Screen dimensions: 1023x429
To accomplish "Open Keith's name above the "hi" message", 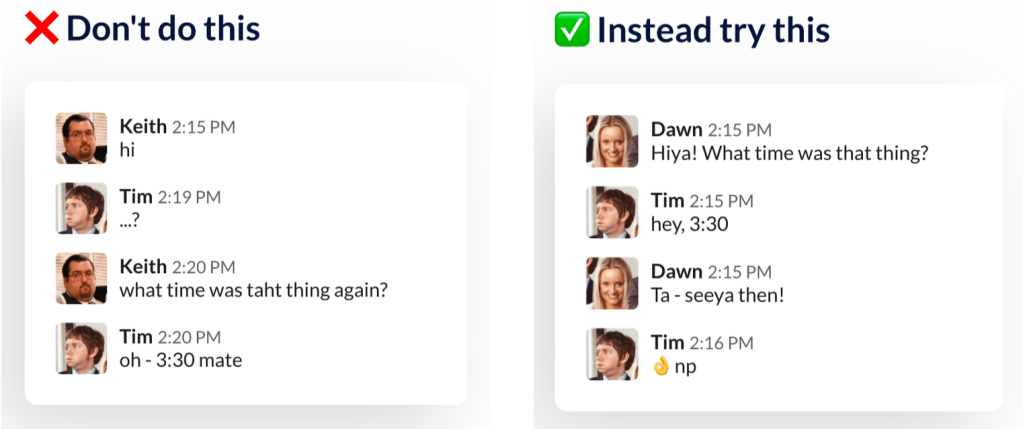I will [x=143, y=127].
